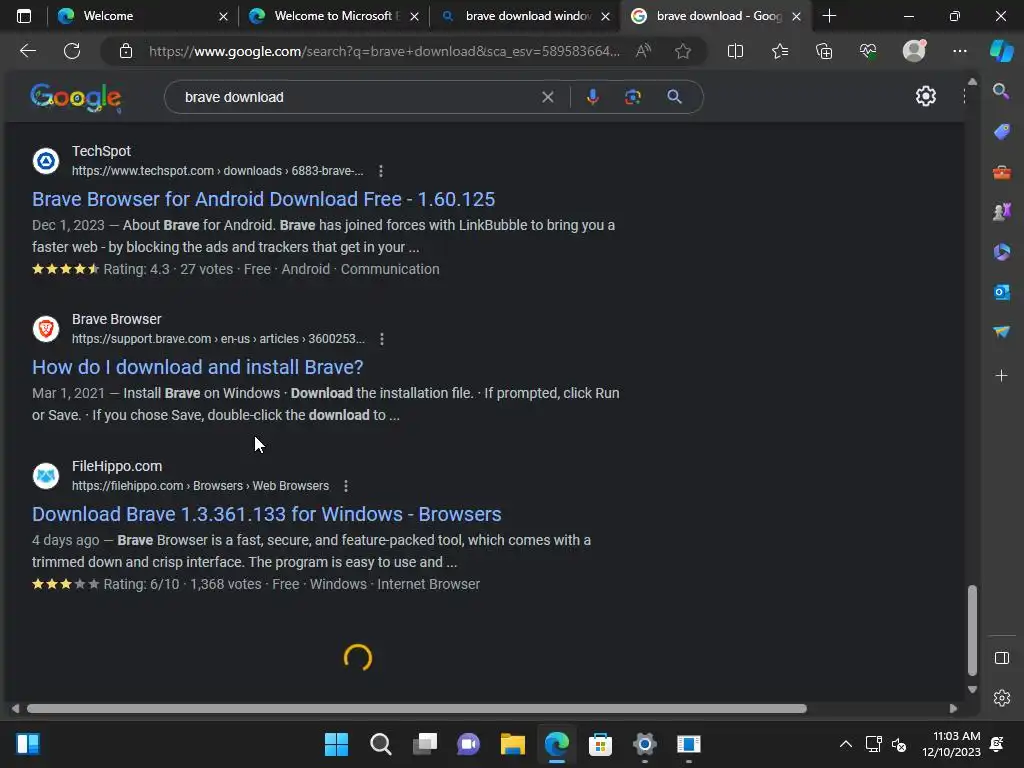View site information lock icon
This screenshot has height=768, width=1024.
point(126,51)
